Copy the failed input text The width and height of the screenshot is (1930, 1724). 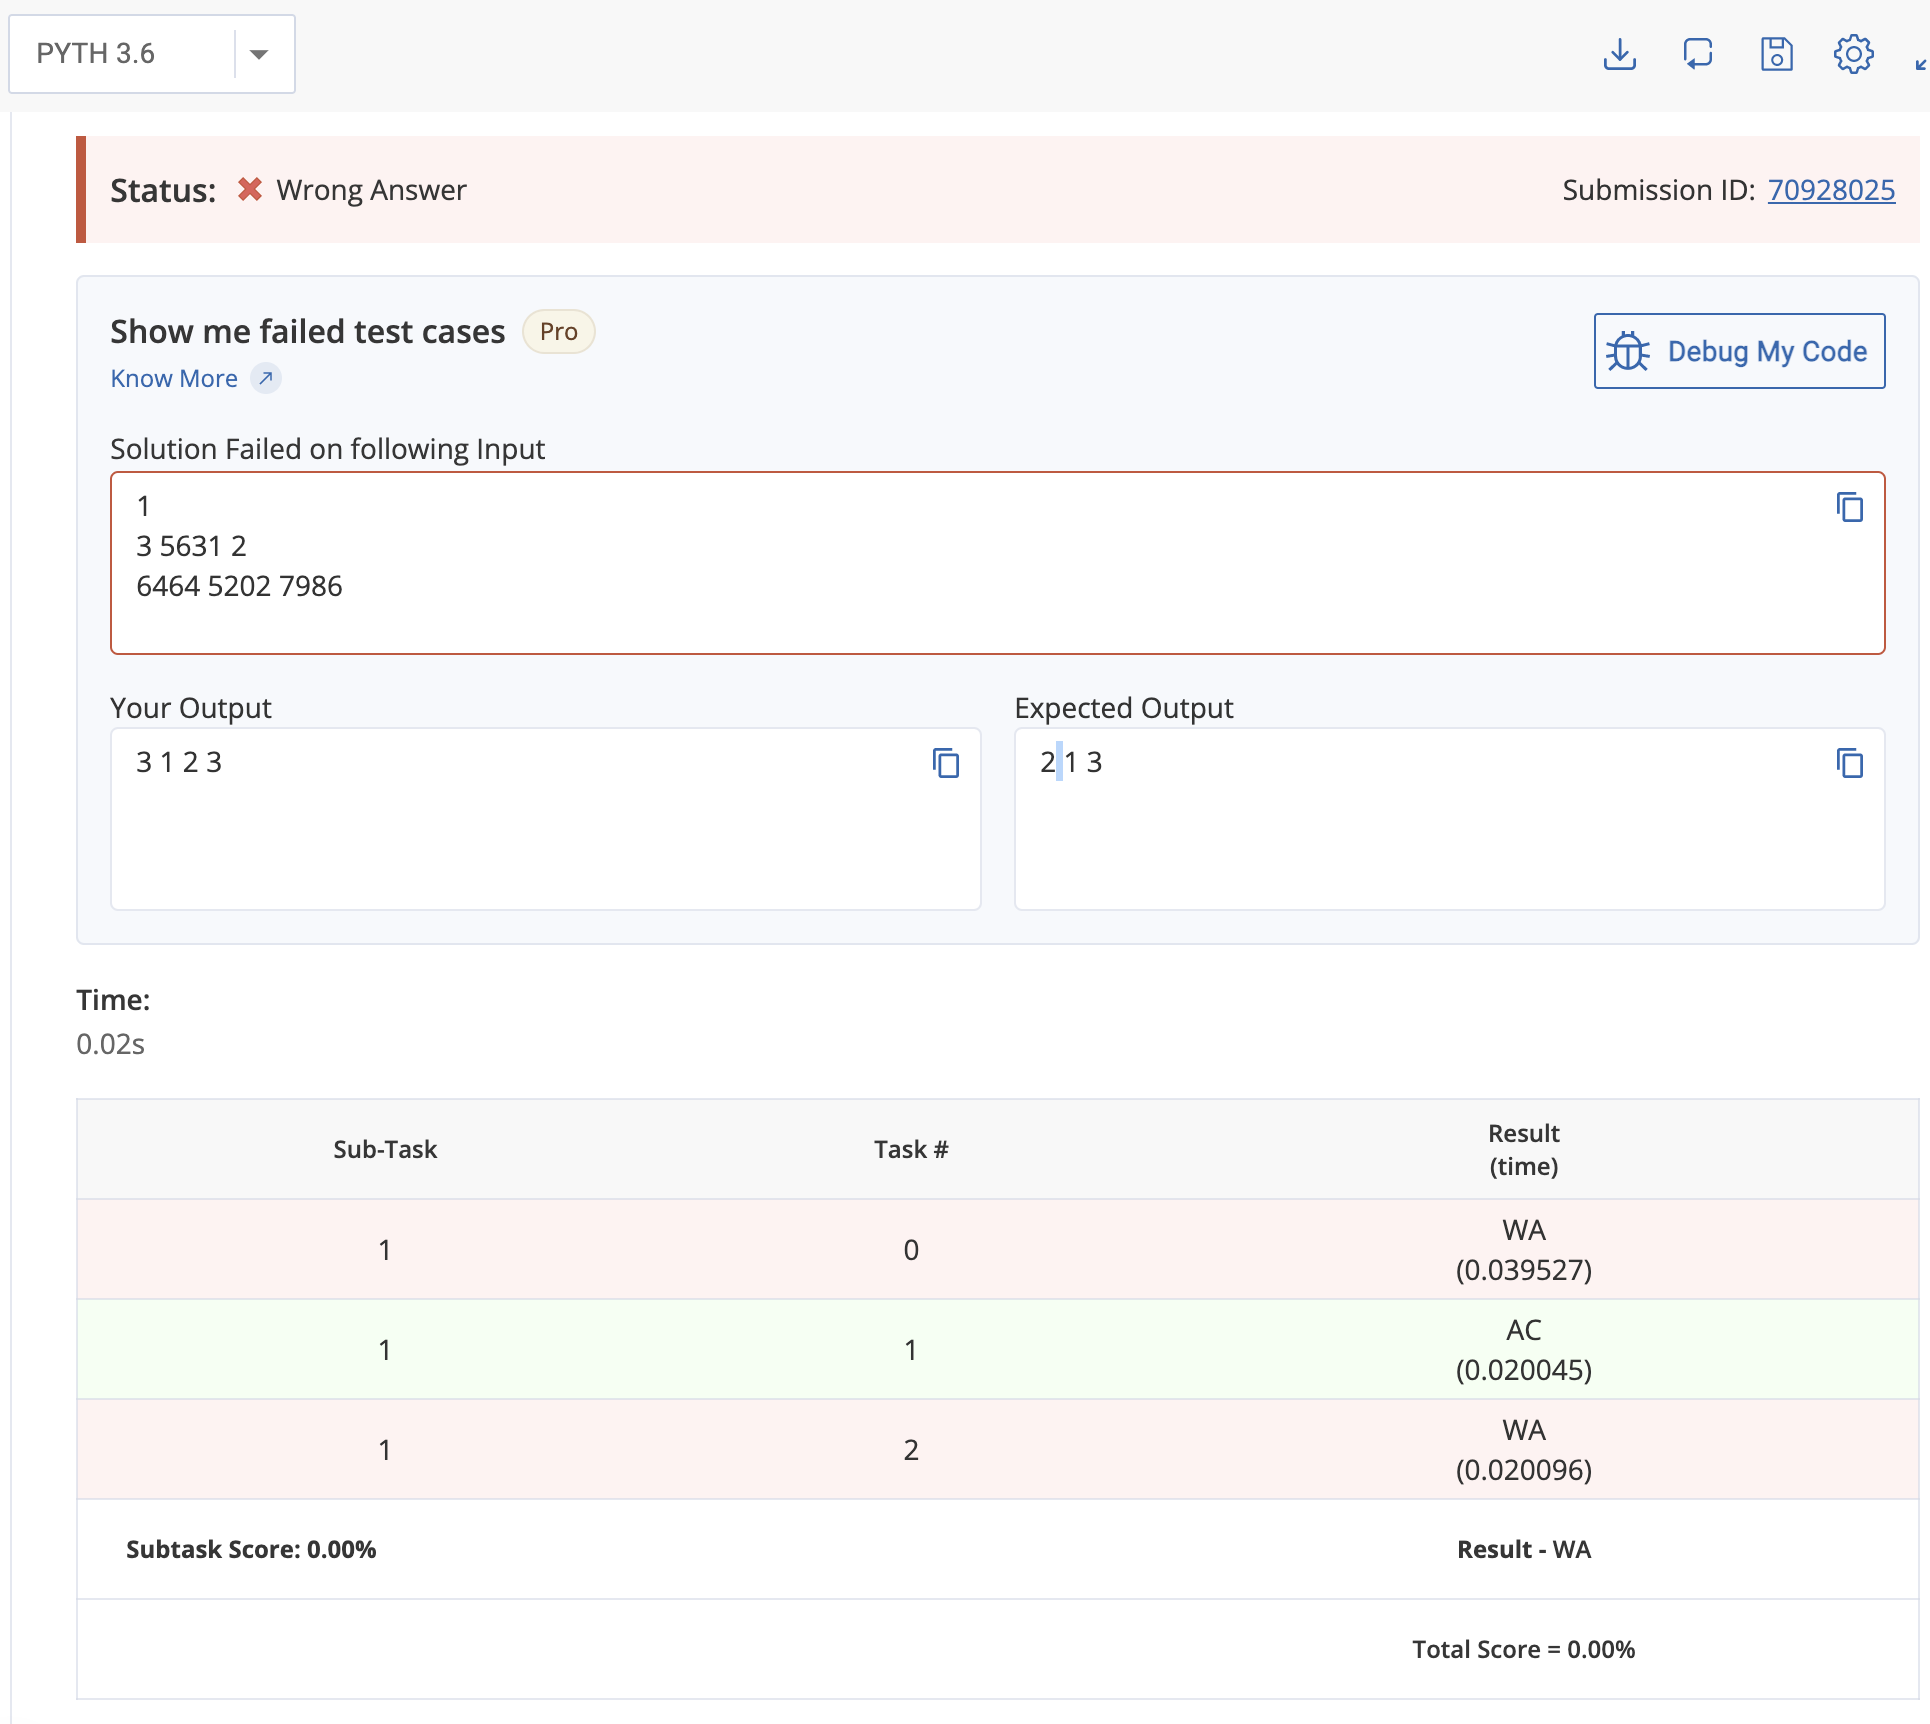(1849, 508)
